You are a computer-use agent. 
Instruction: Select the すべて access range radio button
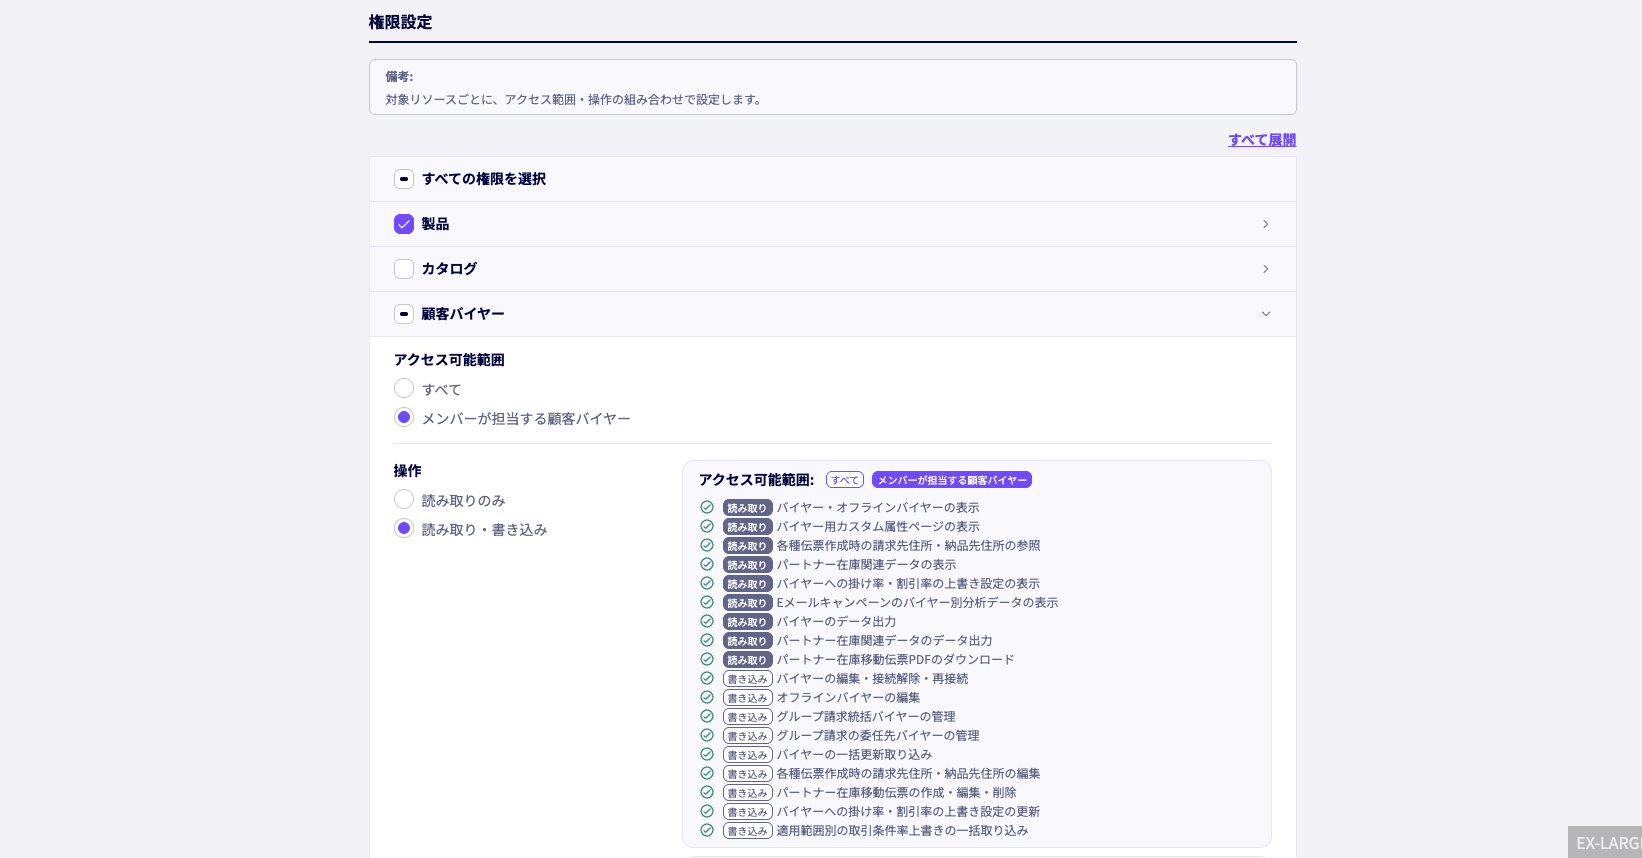pyautogui.click(x=404, y=388)
